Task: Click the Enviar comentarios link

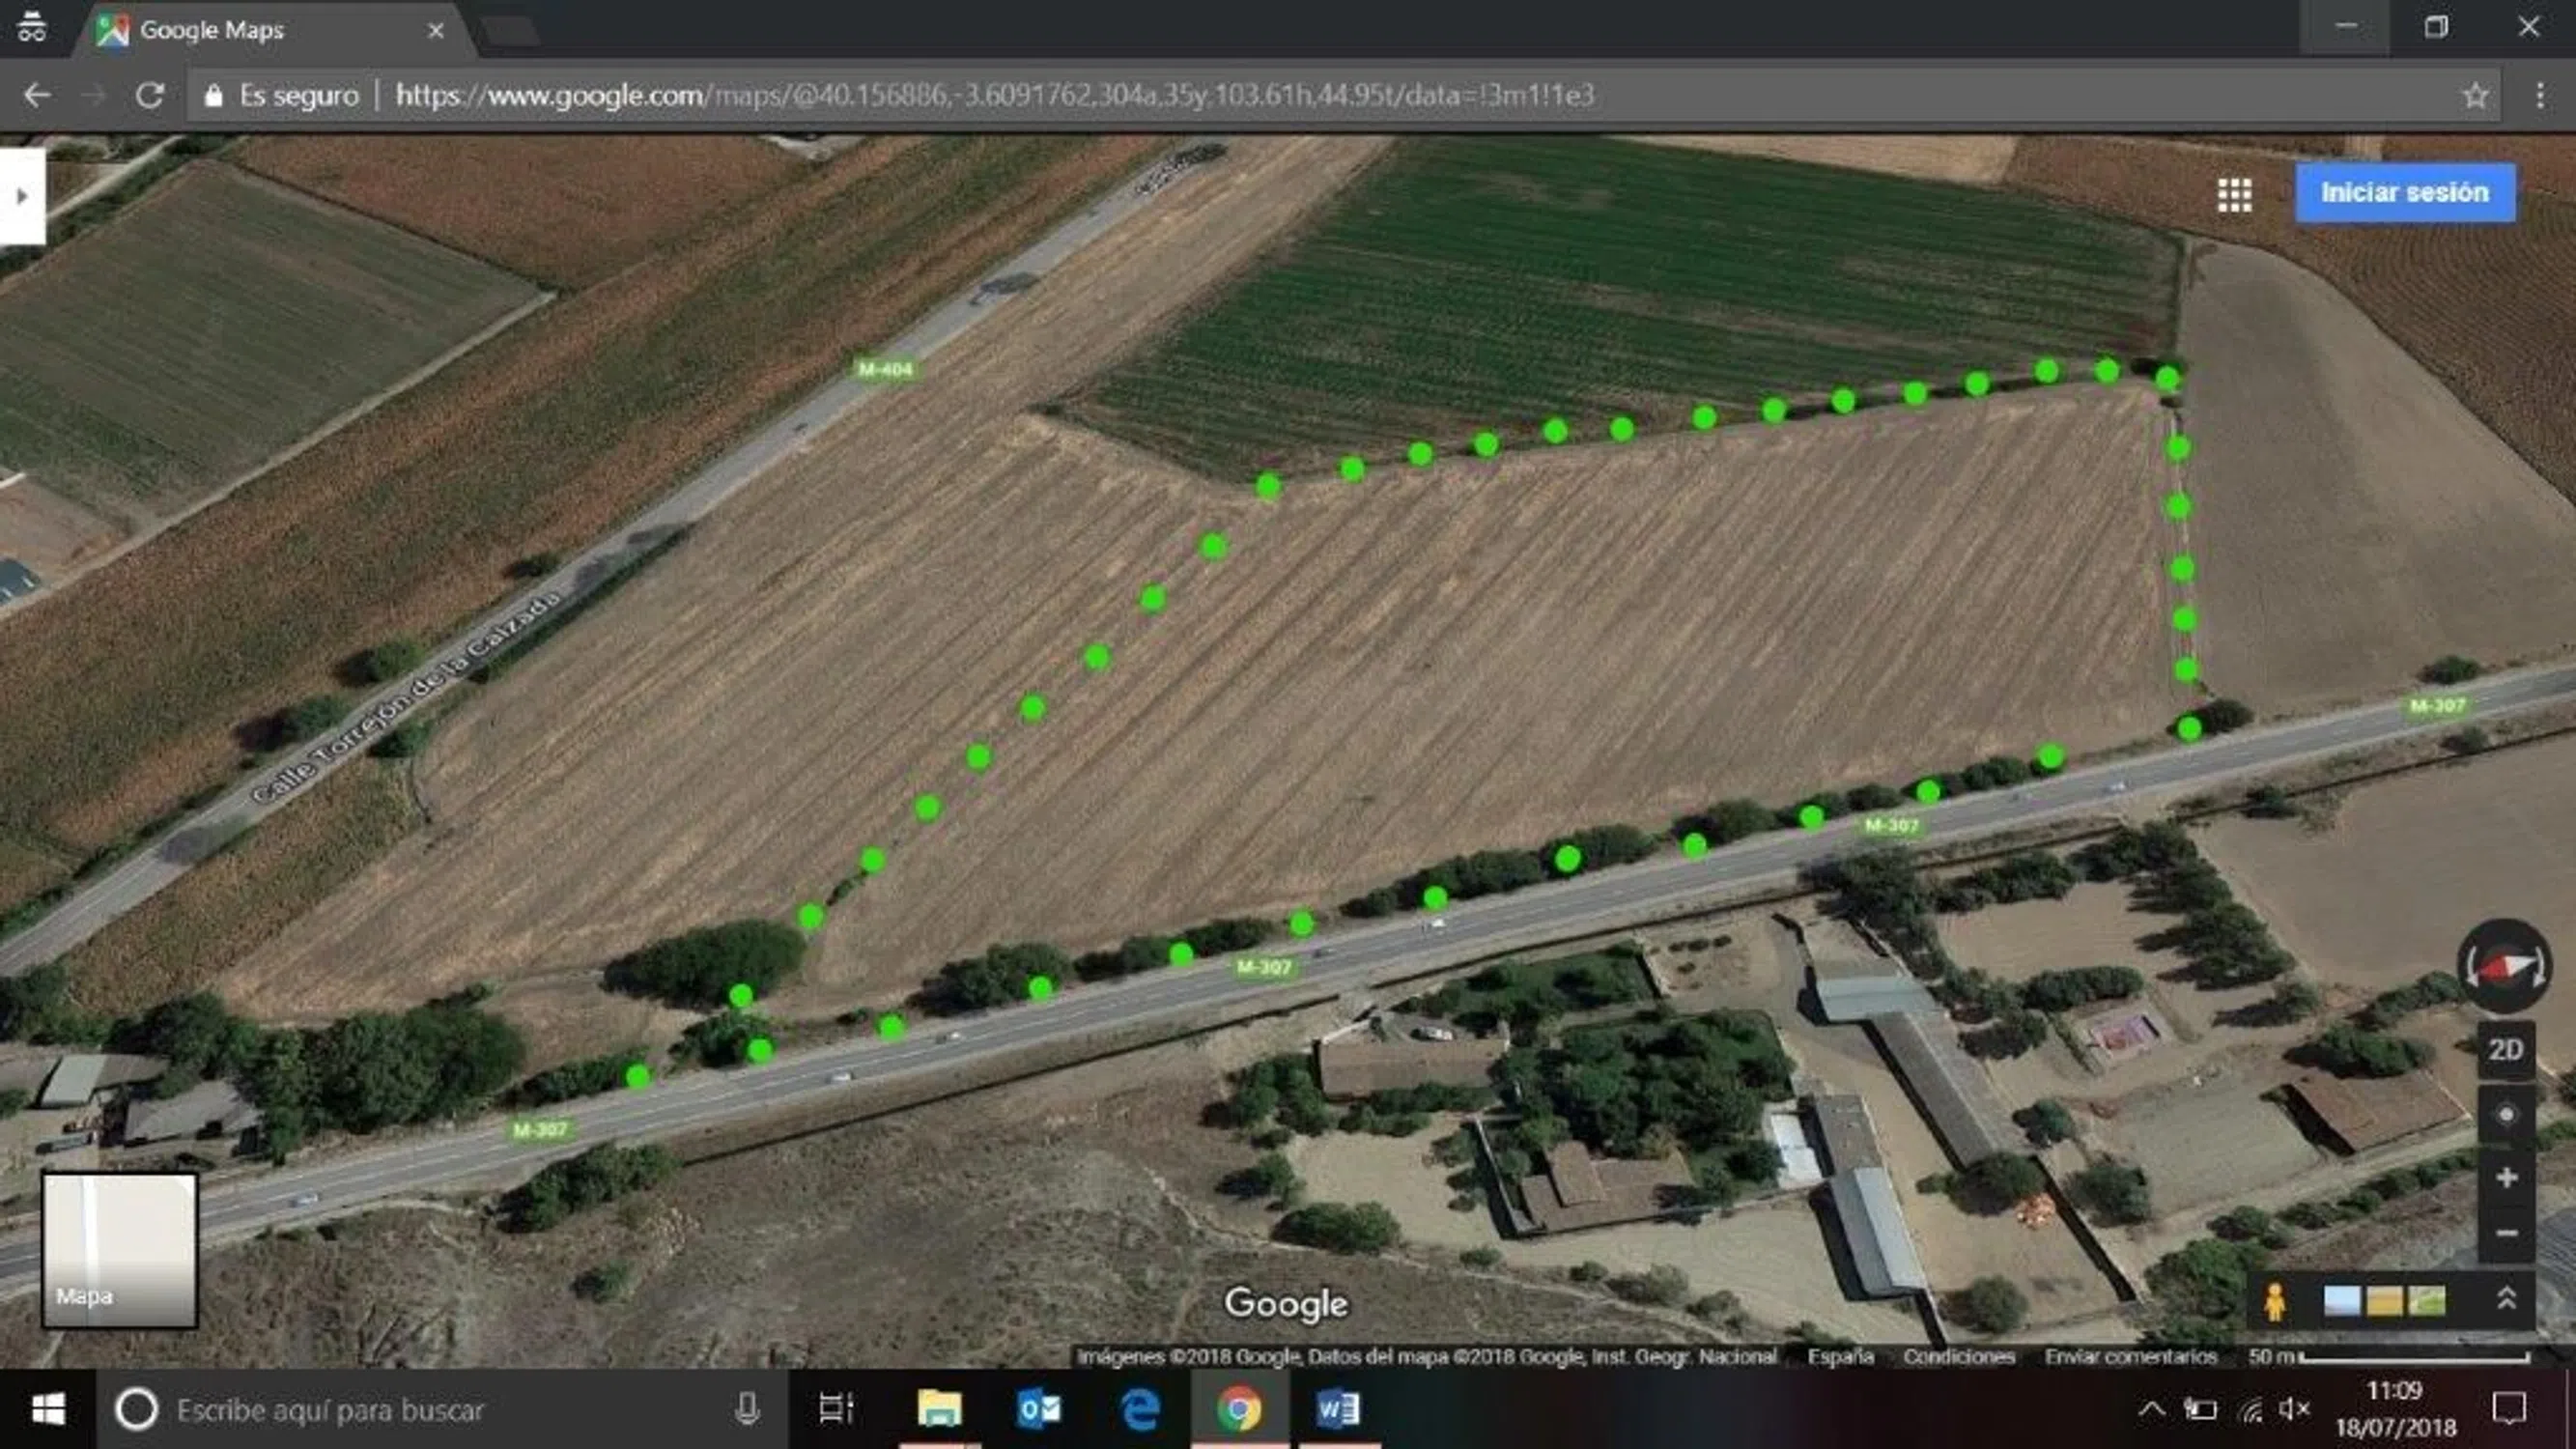Action: (2130, 1357)
